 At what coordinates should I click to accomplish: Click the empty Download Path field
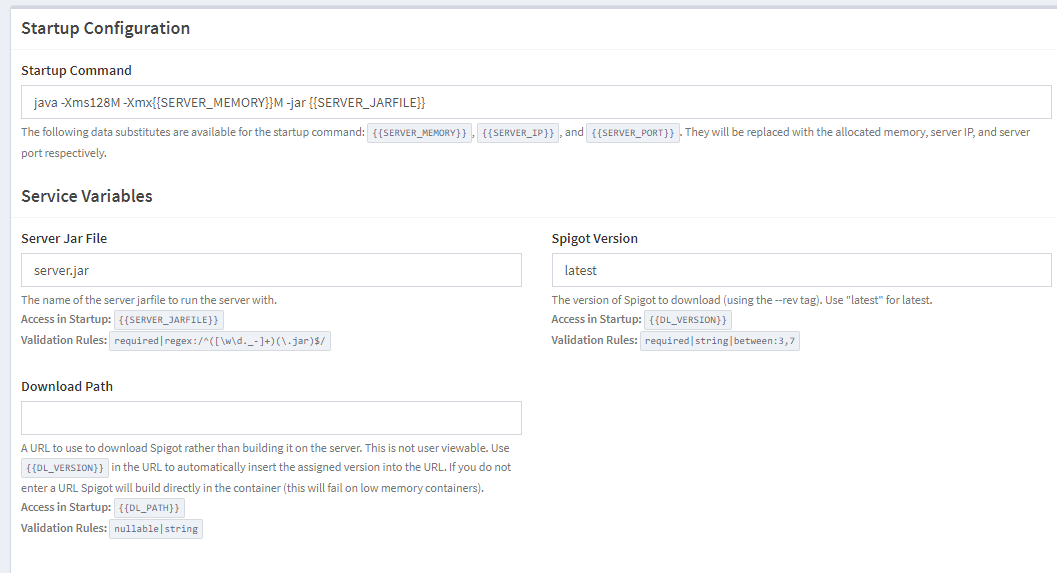[x=271, y=418]
